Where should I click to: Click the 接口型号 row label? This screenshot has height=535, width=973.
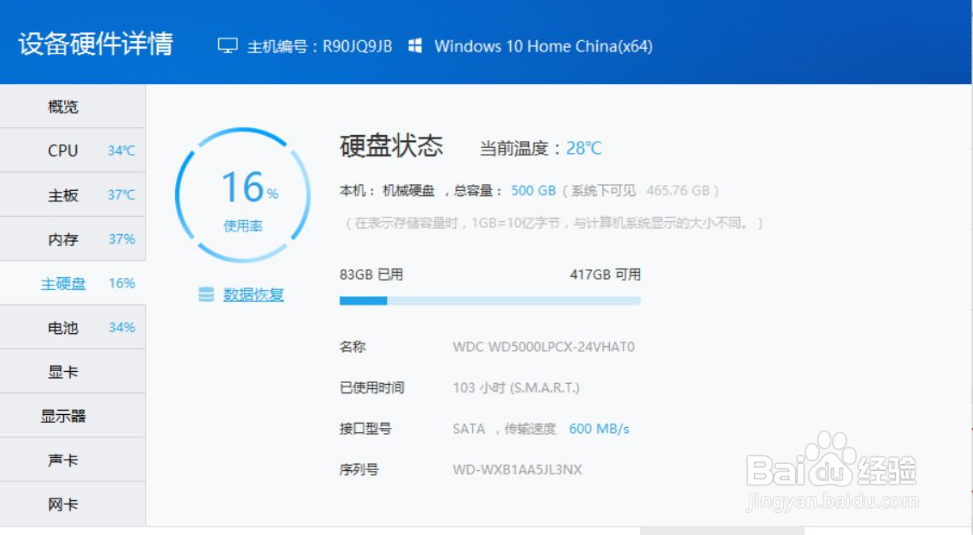pos(365,429)
